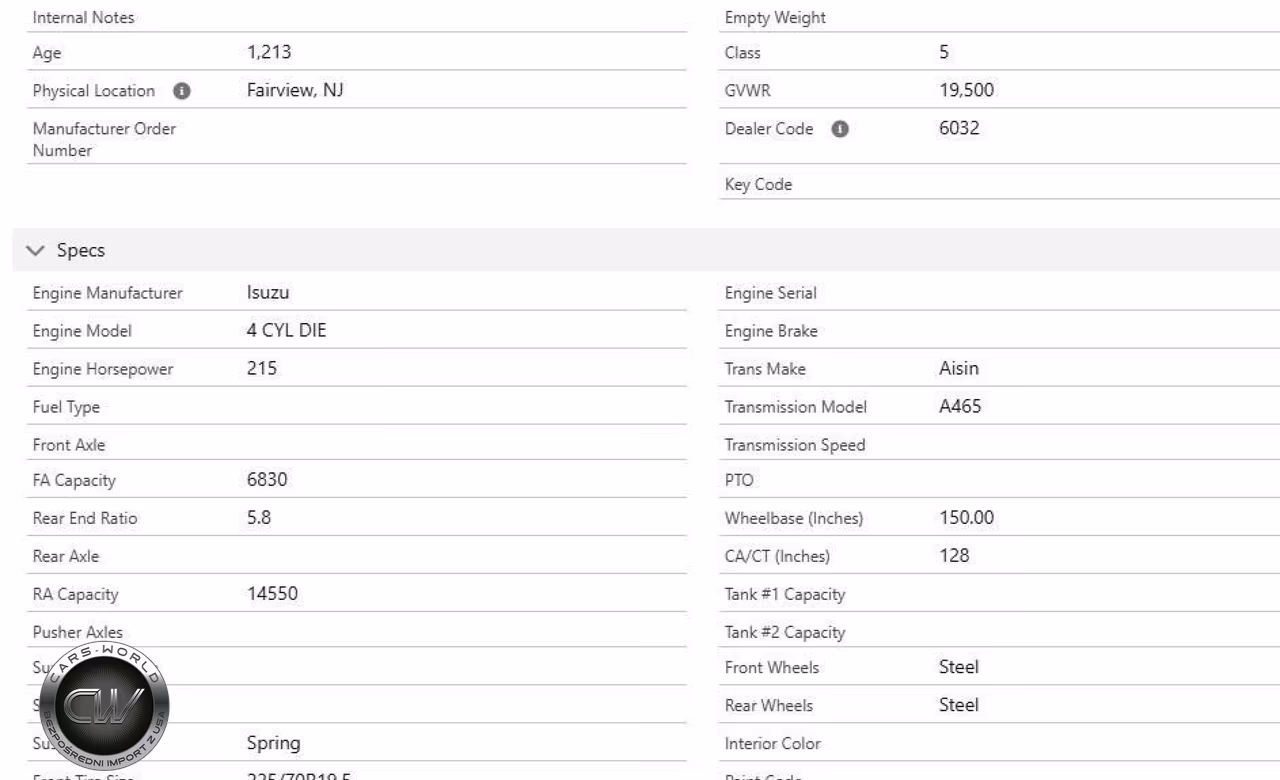Click the Rear Wheels value Steel
The height and width of the screenshot is (780, 1280).
tap(959, 705)
